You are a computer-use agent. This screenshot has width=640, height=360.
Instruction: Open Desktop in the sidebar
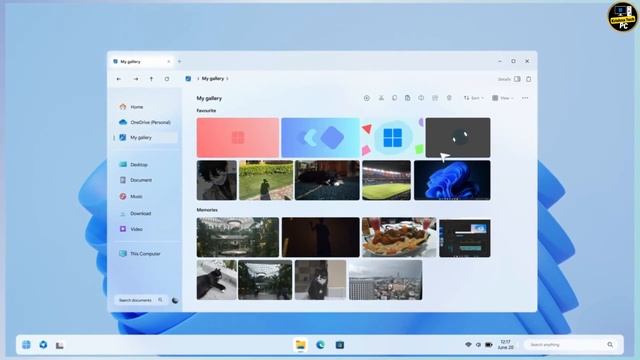[145, 164]
